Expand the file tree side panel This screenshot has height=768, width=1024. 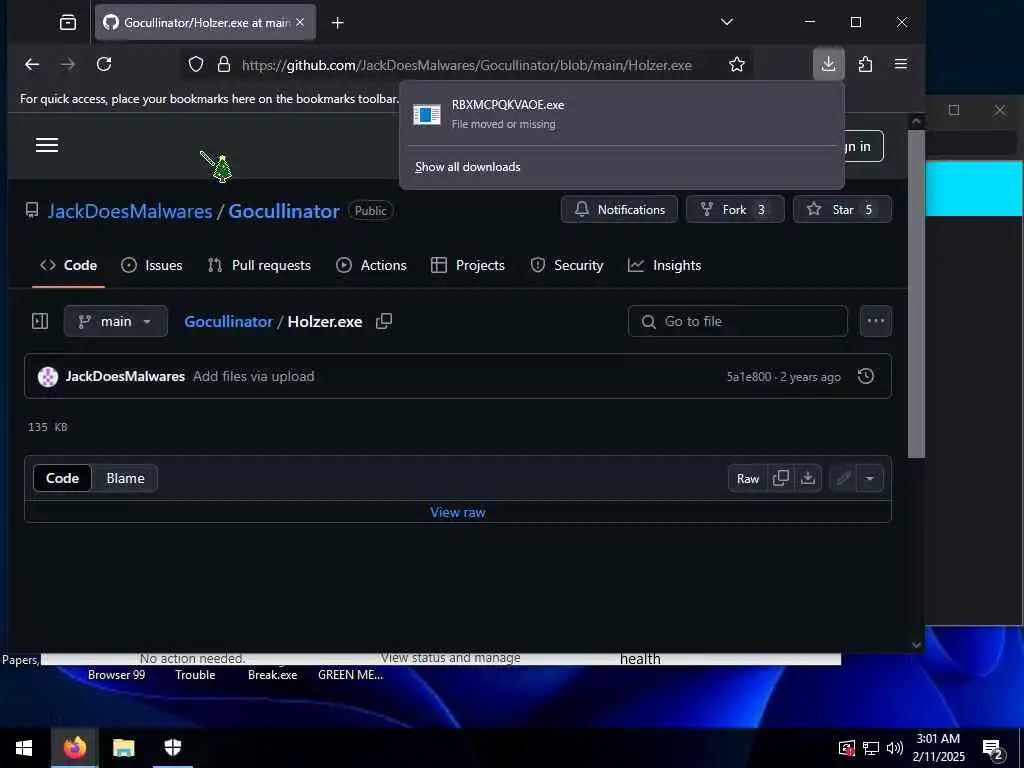tap(40, 321)
